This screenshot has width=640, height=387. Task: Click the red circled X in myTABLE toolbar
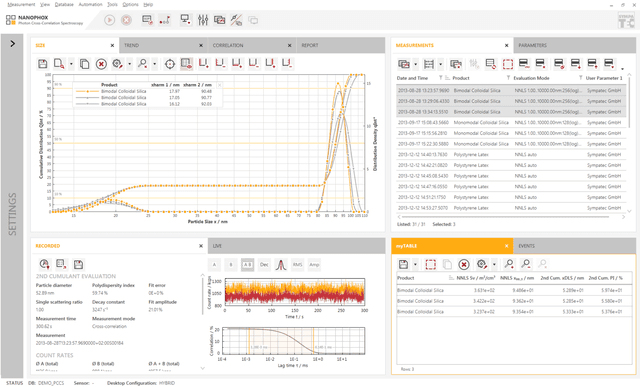pyautogui.click(x=464, y=265)
